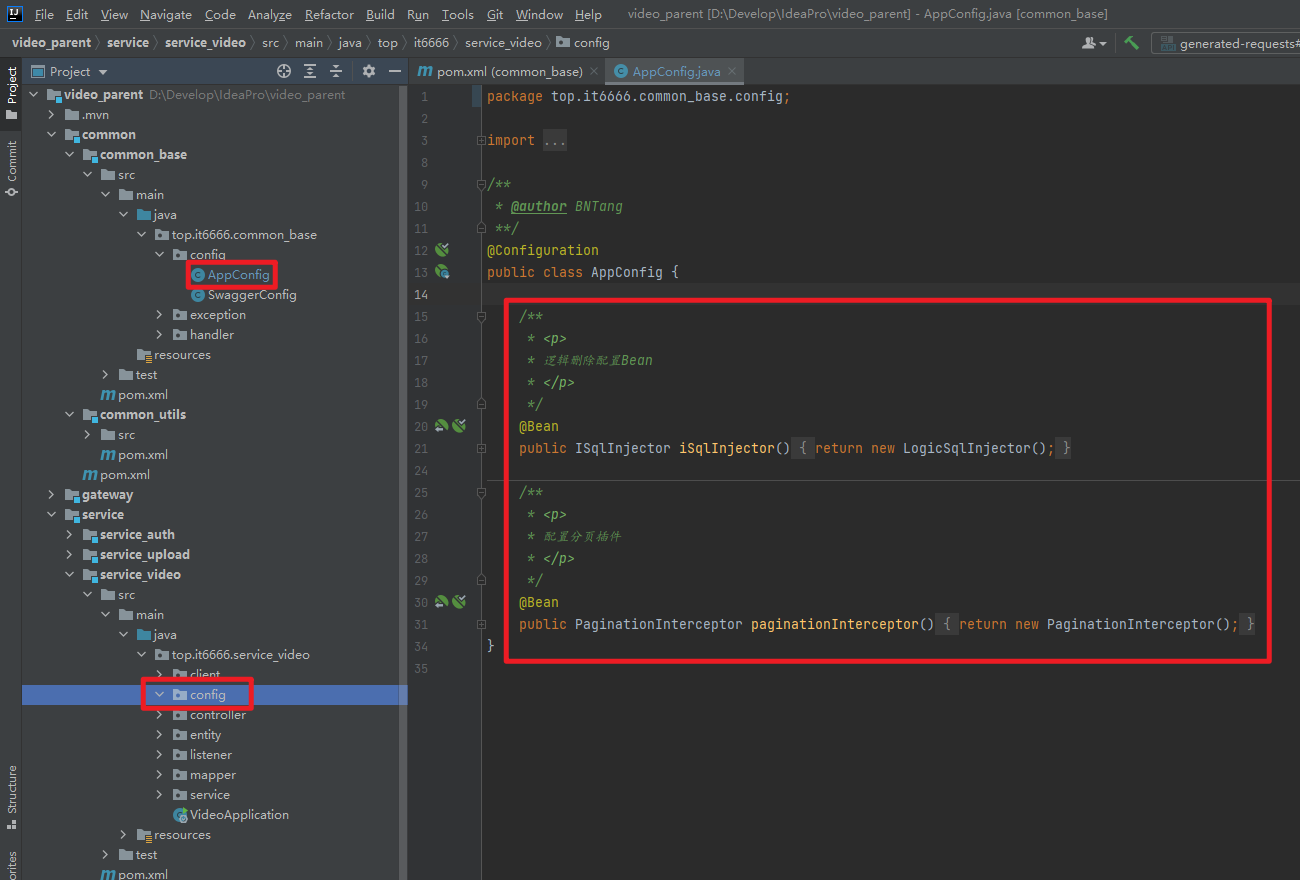Viewport: 1300px width, 880px height.
Task: Open the user account icon menu
Action: coord(1094,43)
